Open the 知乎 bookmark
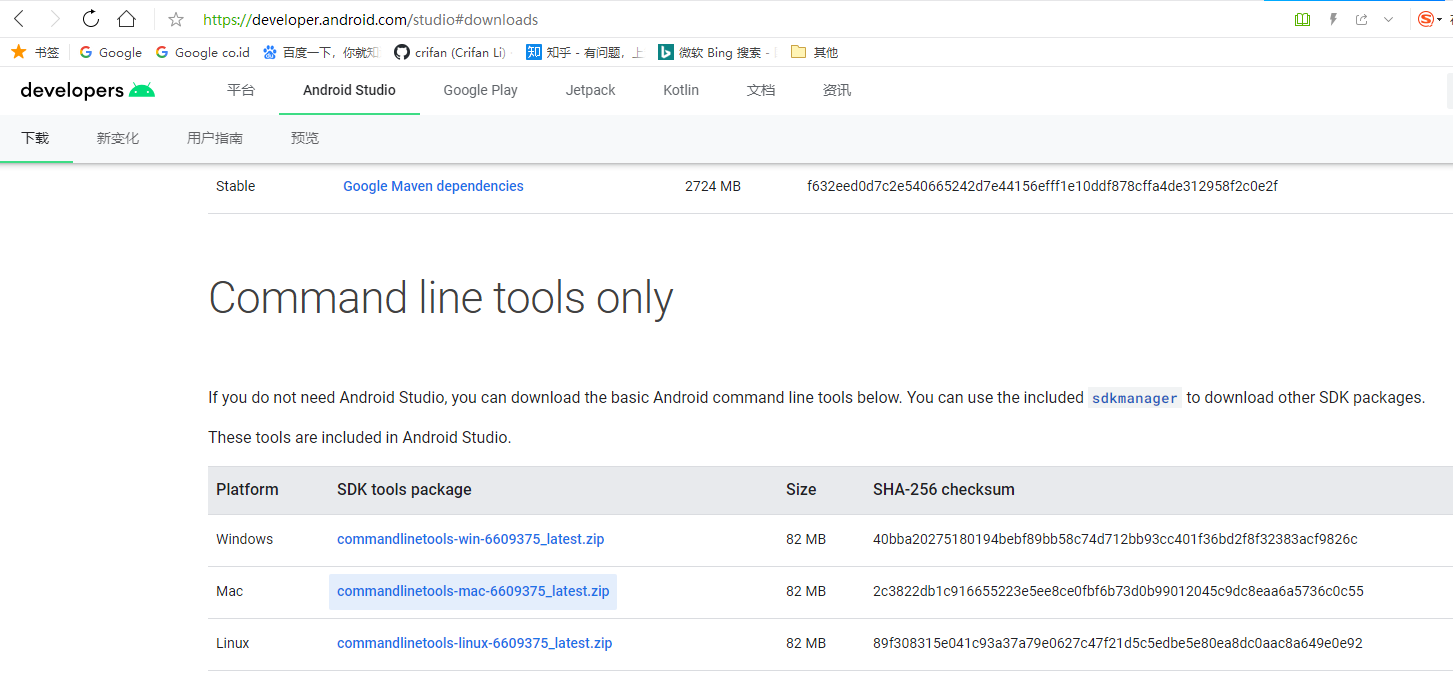The height and width of the screenshot is (678, 1453). pyautogui.click(x=585, y=52)
